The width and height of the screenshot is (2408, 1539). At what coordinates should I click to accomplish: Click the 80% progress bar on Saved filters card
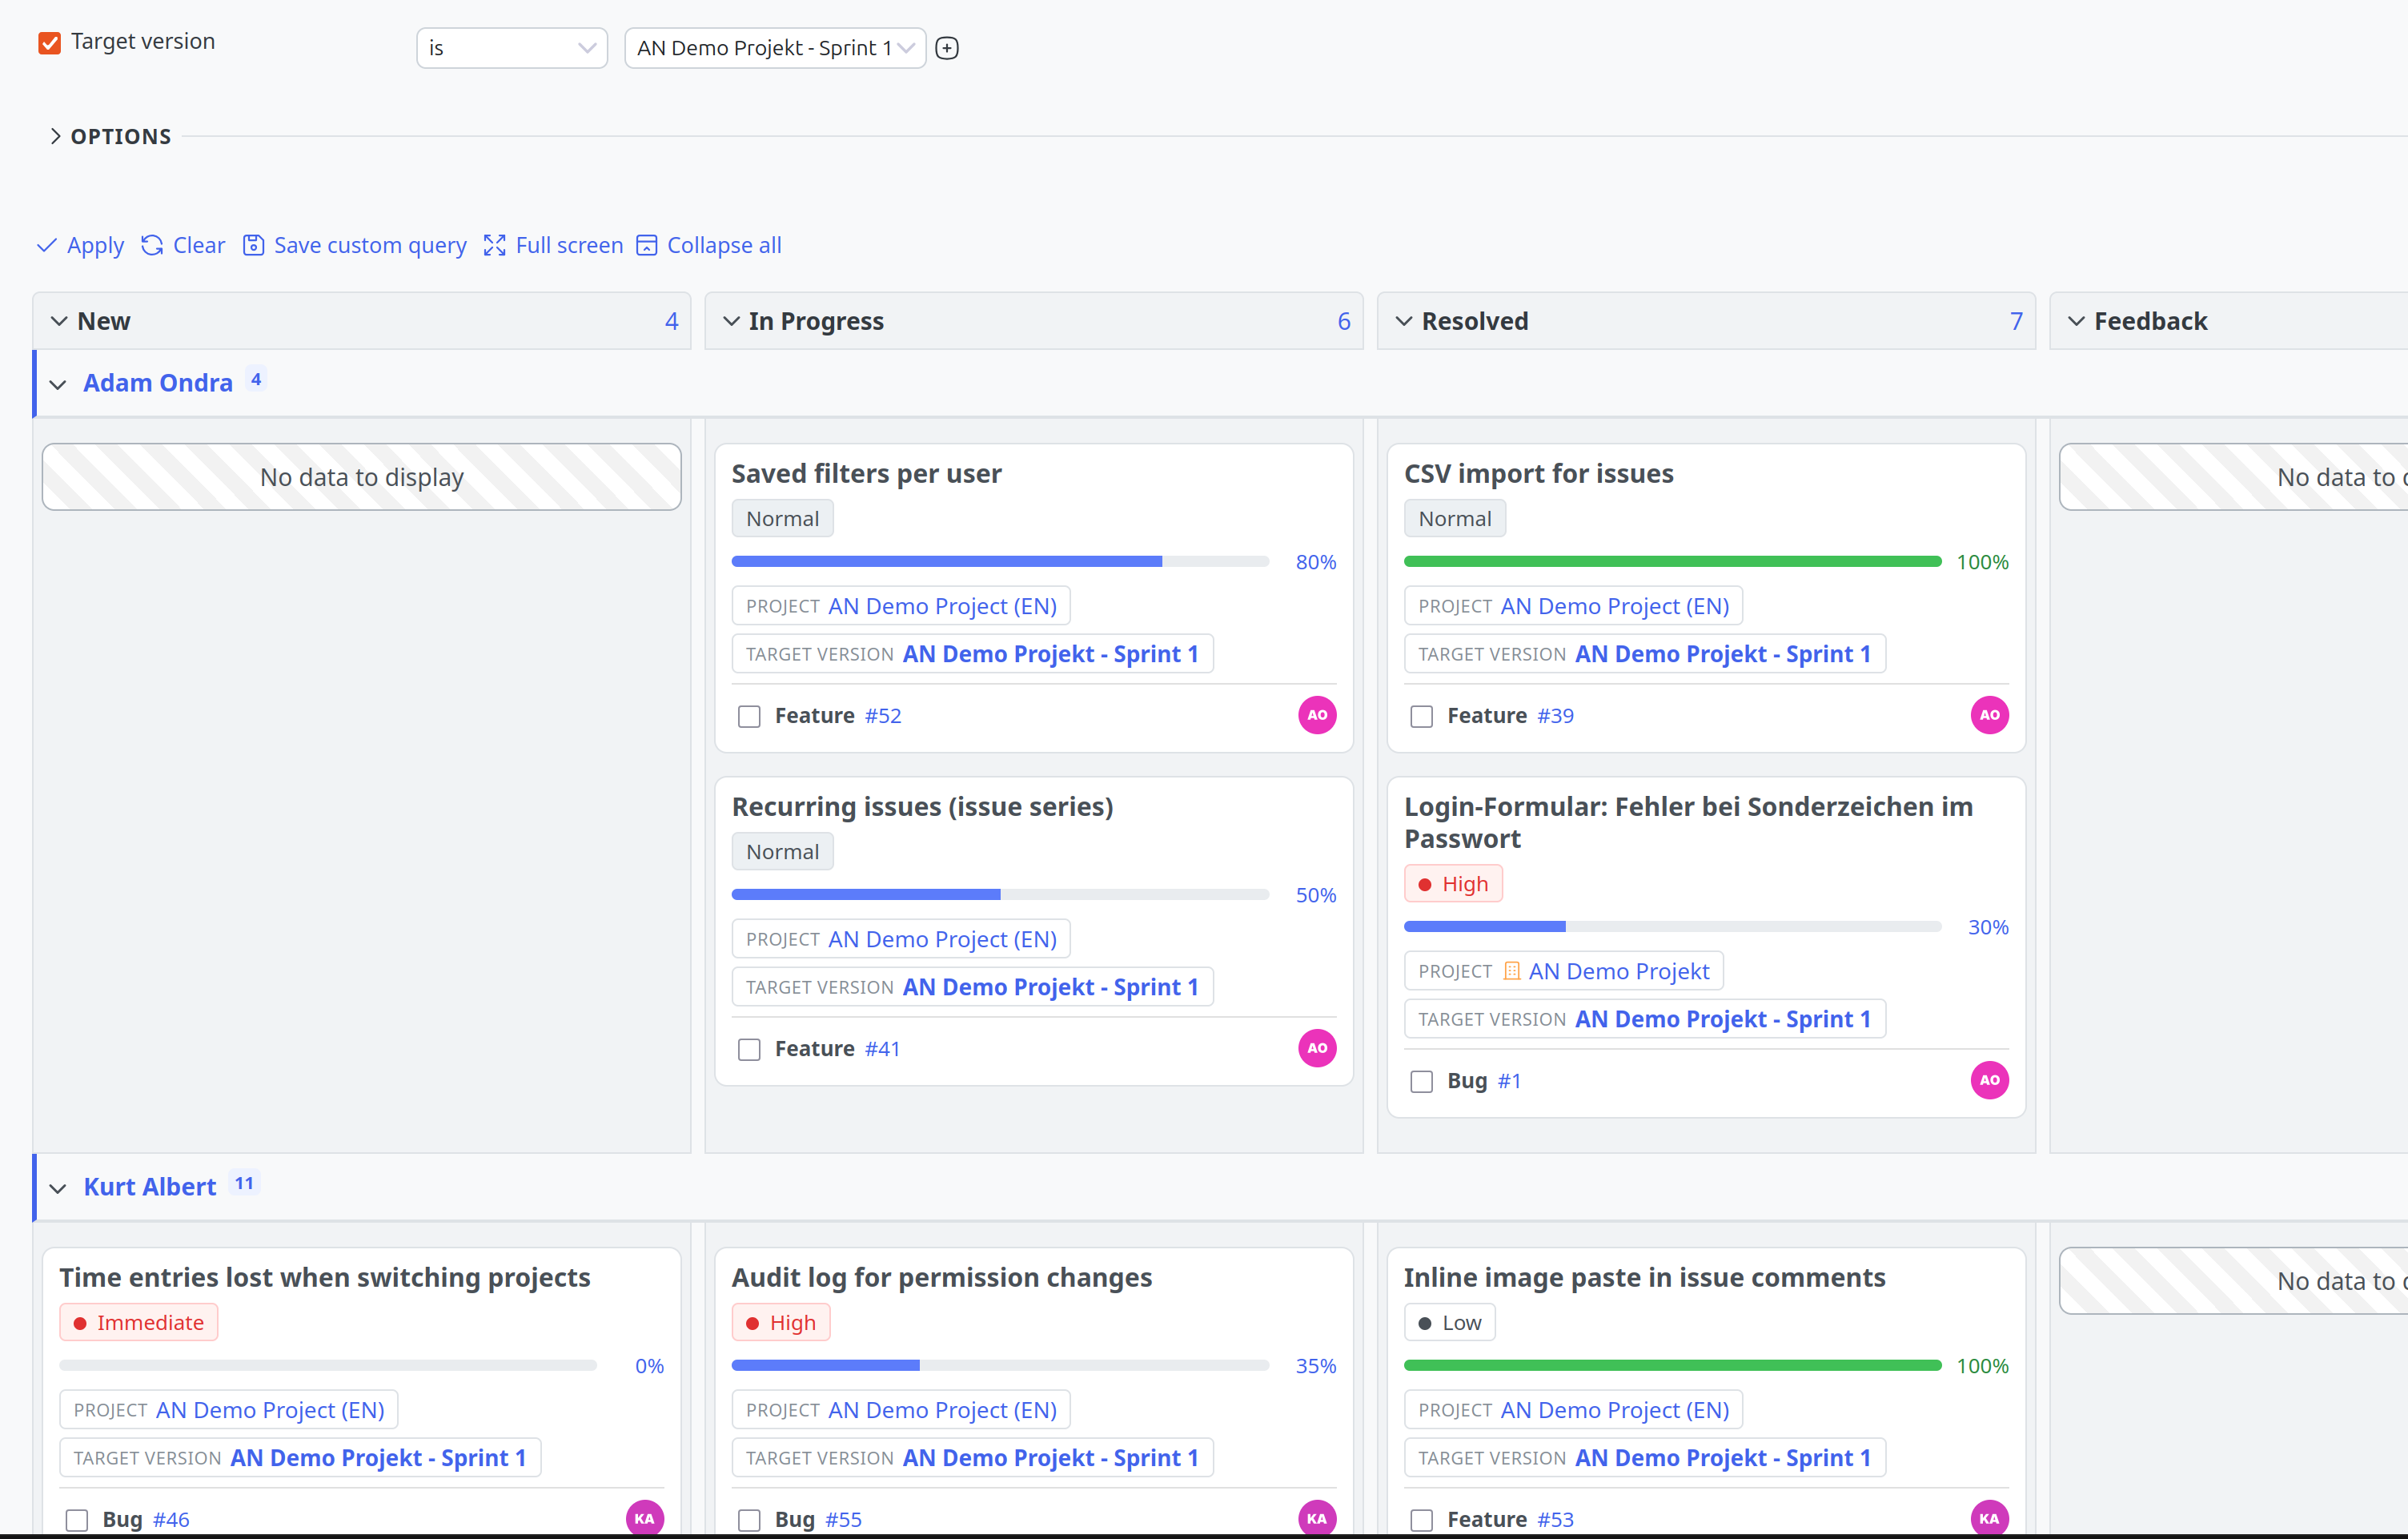[1000, 562]
